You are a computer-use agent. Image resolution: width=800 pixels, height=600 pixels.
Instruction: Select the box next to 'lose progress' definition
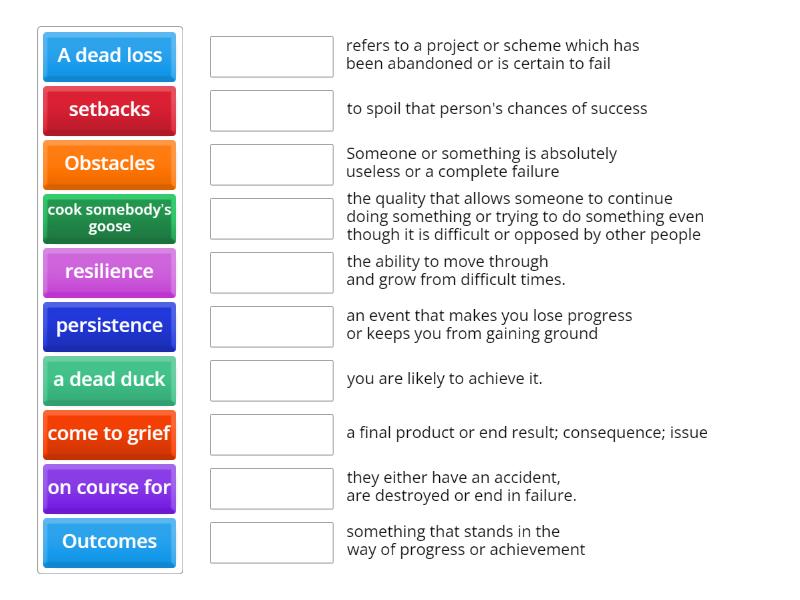coord(271,326)
